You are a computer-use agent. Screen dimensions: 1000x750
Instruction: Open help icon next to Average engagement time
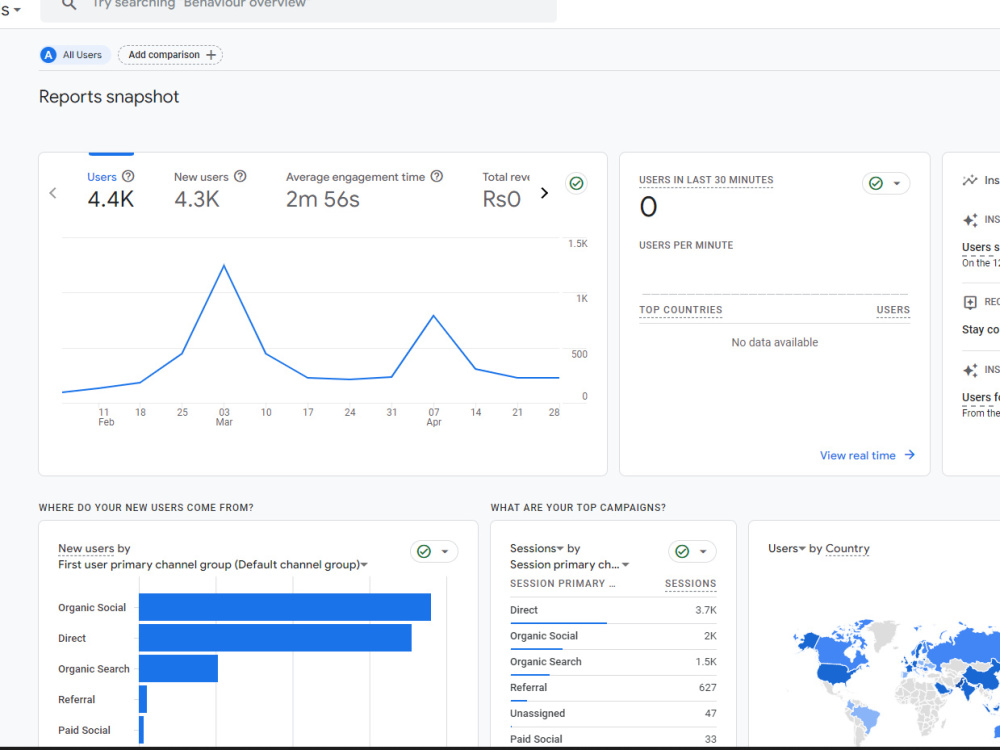(x=437, y=176)
